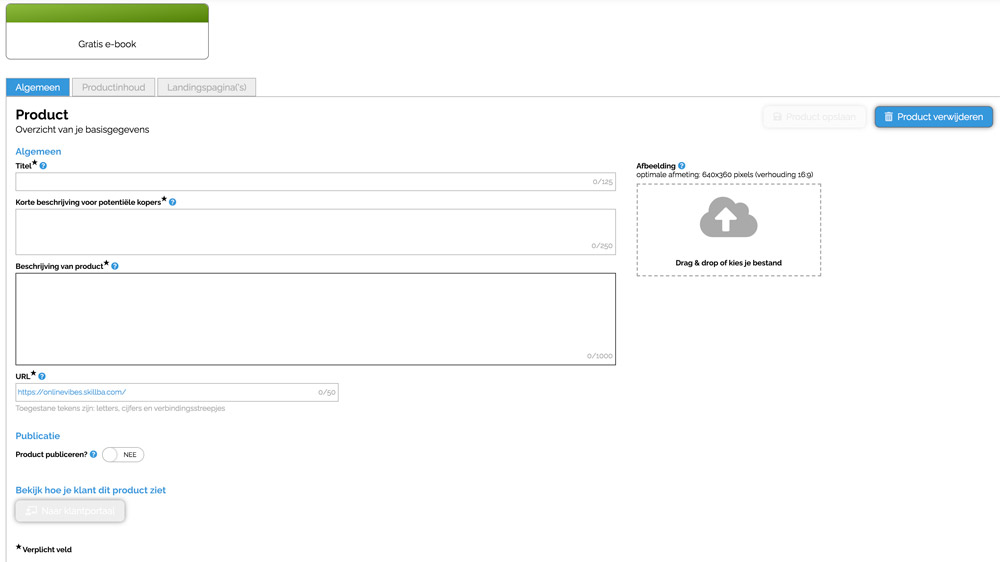Screen dimensions: 1000x562
Task: Click the Publicatie section heading
Action: 38,436
